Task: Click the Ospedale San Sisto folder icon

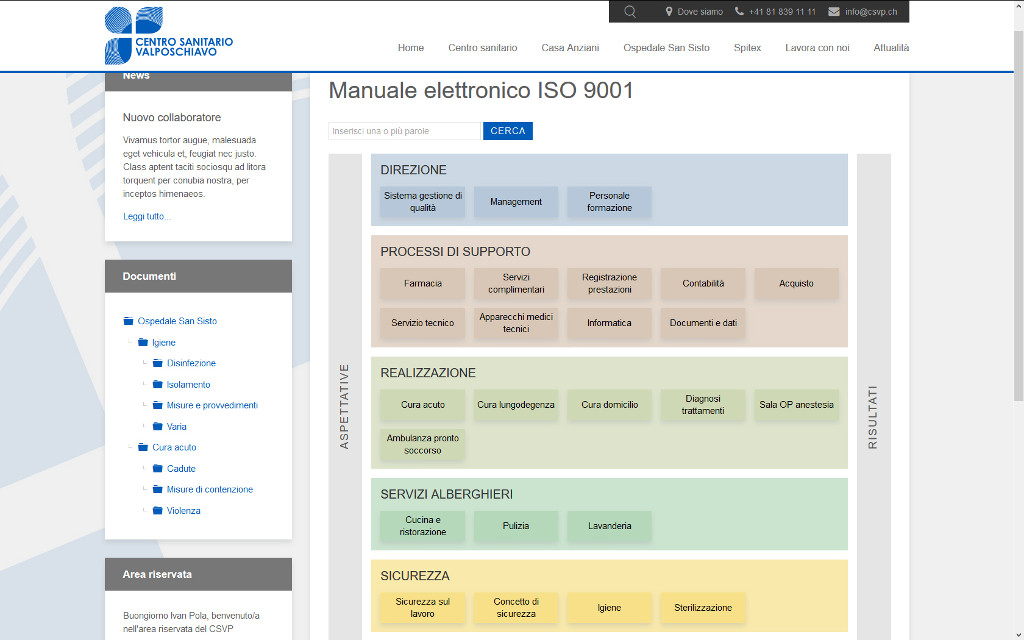Action: (128, 321)
